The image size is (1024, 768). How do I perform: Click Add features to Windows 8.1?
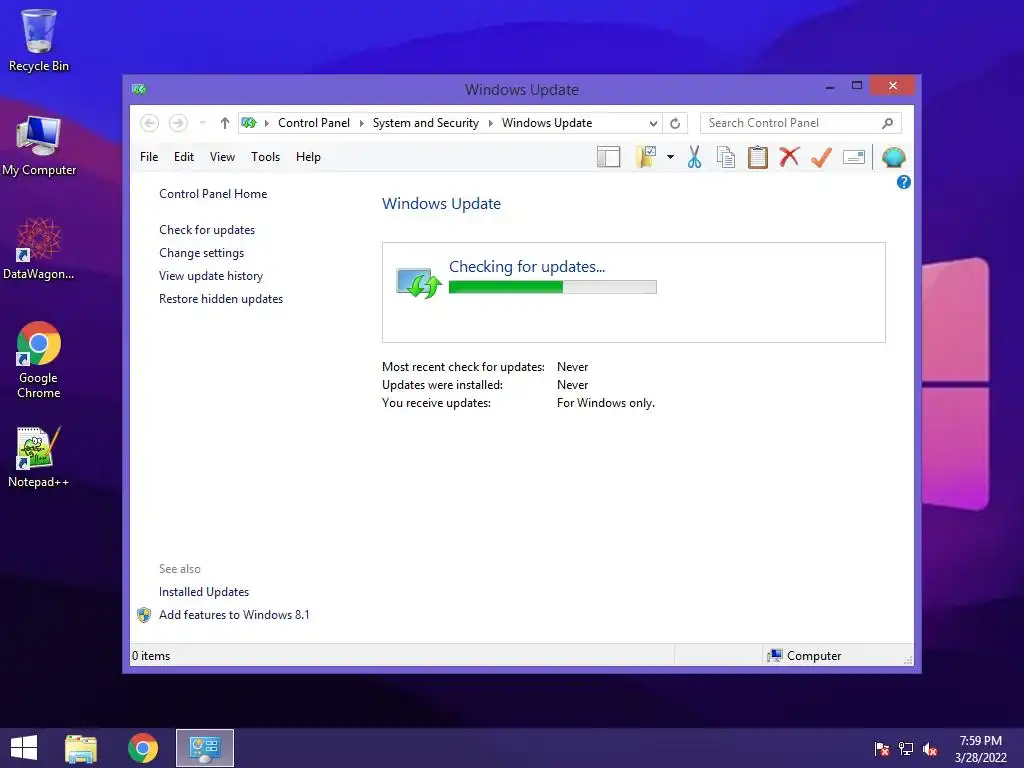coord(234,615)
